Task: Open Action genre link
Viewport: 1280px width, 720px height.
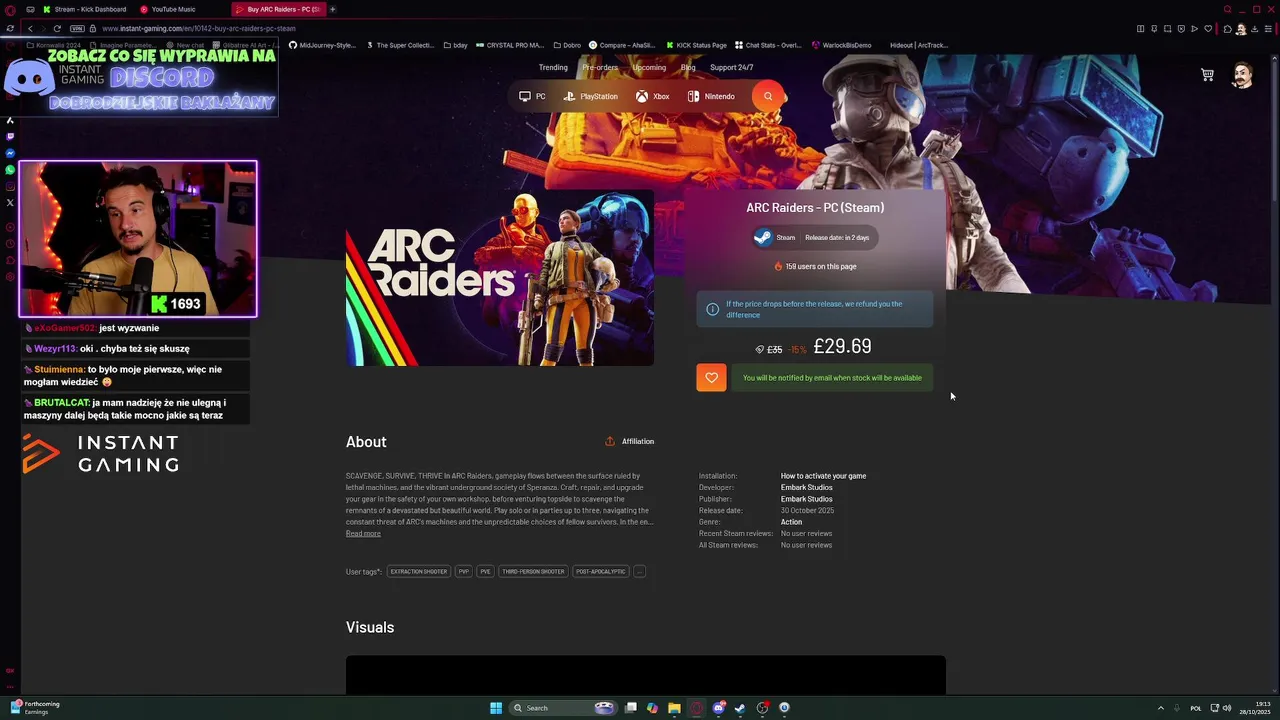Action: 791,522
